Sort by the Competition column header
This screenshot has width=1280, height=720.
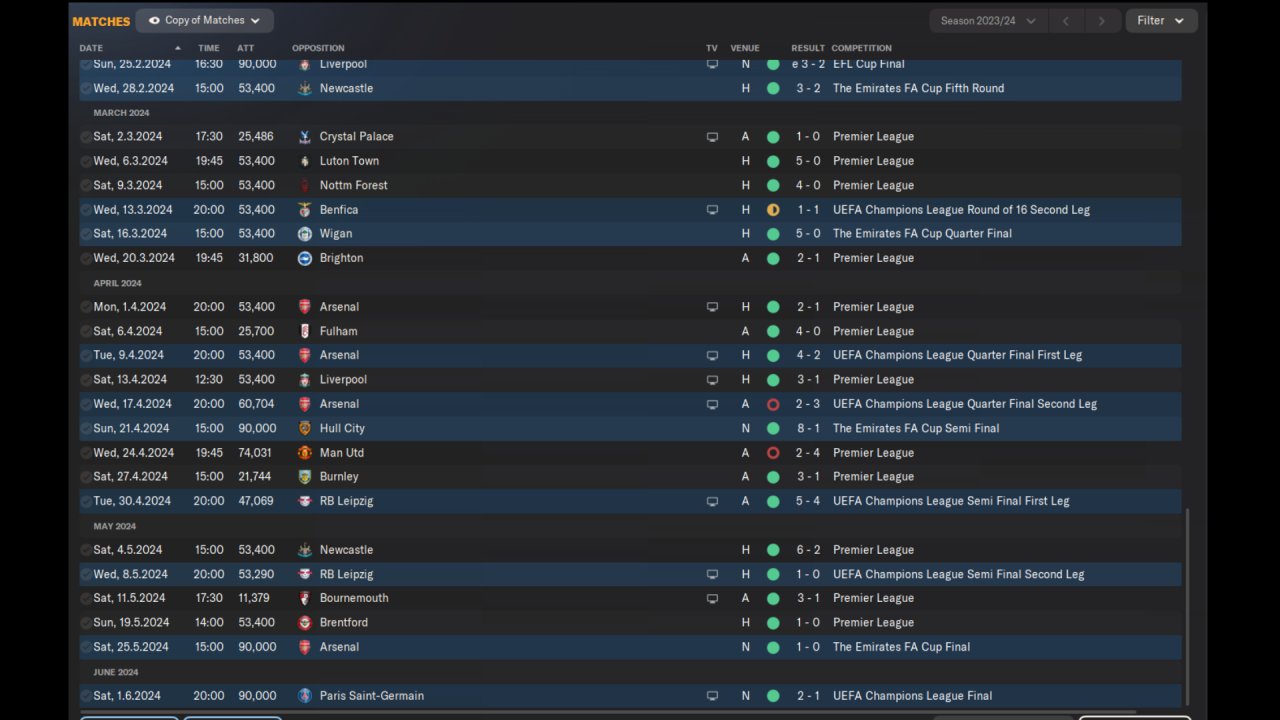861,48
